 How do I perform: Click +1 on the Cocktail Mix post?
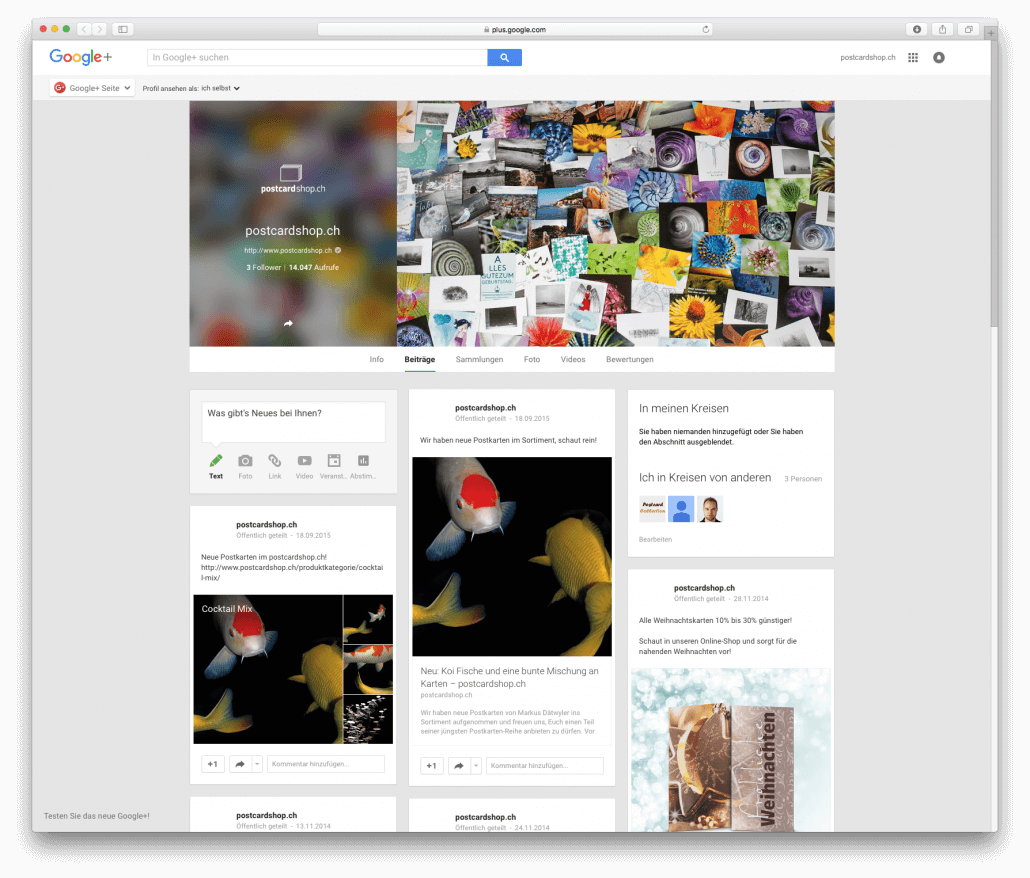213,764
